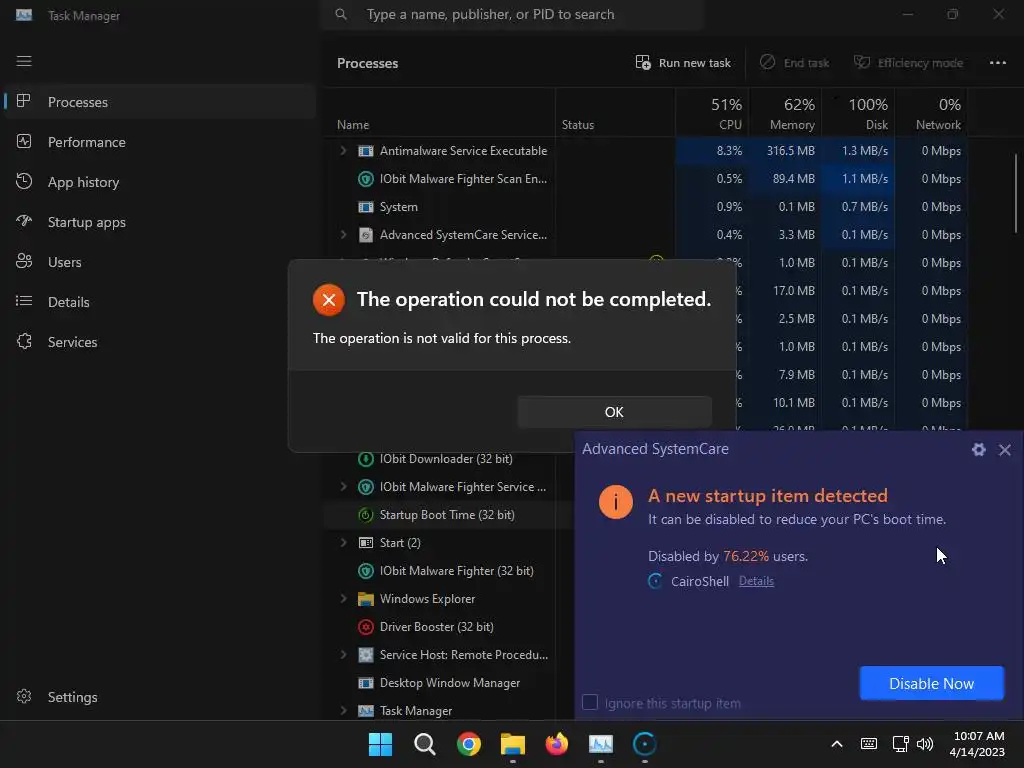The image size is (1024, 768).
Task: Switch to the Users page
Action: (160, 262)
